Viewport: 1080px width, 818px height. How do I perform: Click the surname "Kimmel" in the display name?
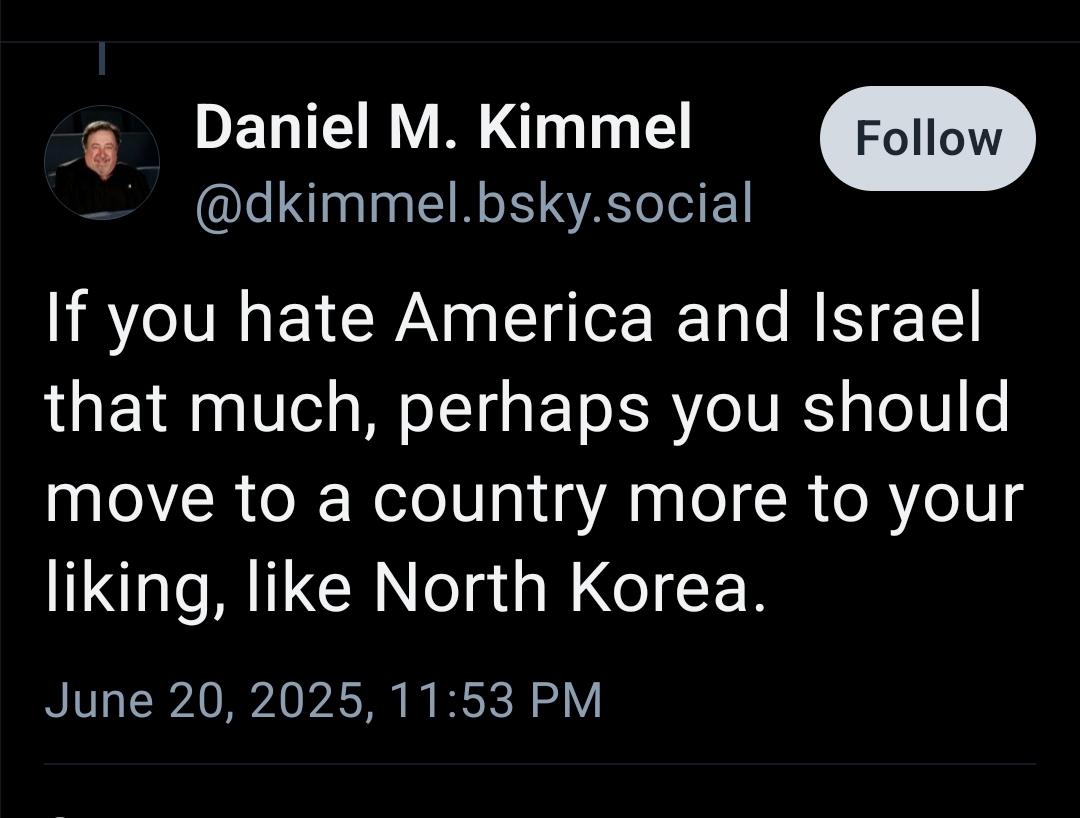pos(584,128)
